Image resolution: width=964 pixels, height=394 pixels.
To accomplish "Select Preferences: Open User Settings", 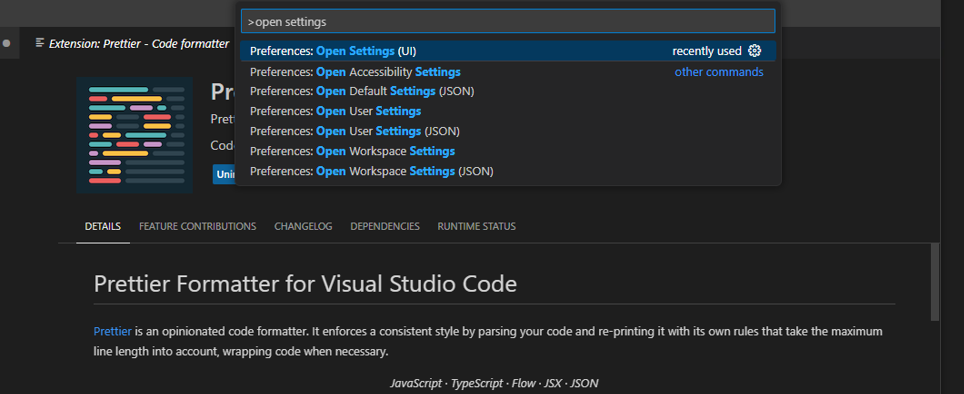I will (508, 111).
